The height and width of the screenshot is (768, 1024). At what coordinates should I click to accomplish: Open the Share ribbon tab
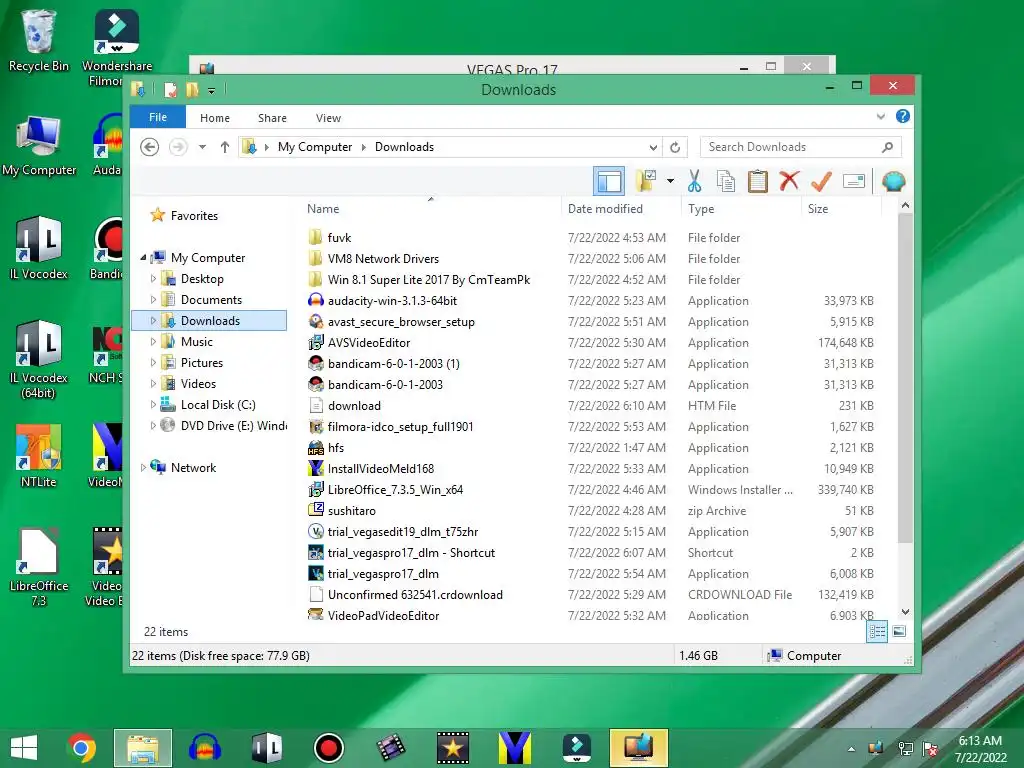click(x=272, y=118)
